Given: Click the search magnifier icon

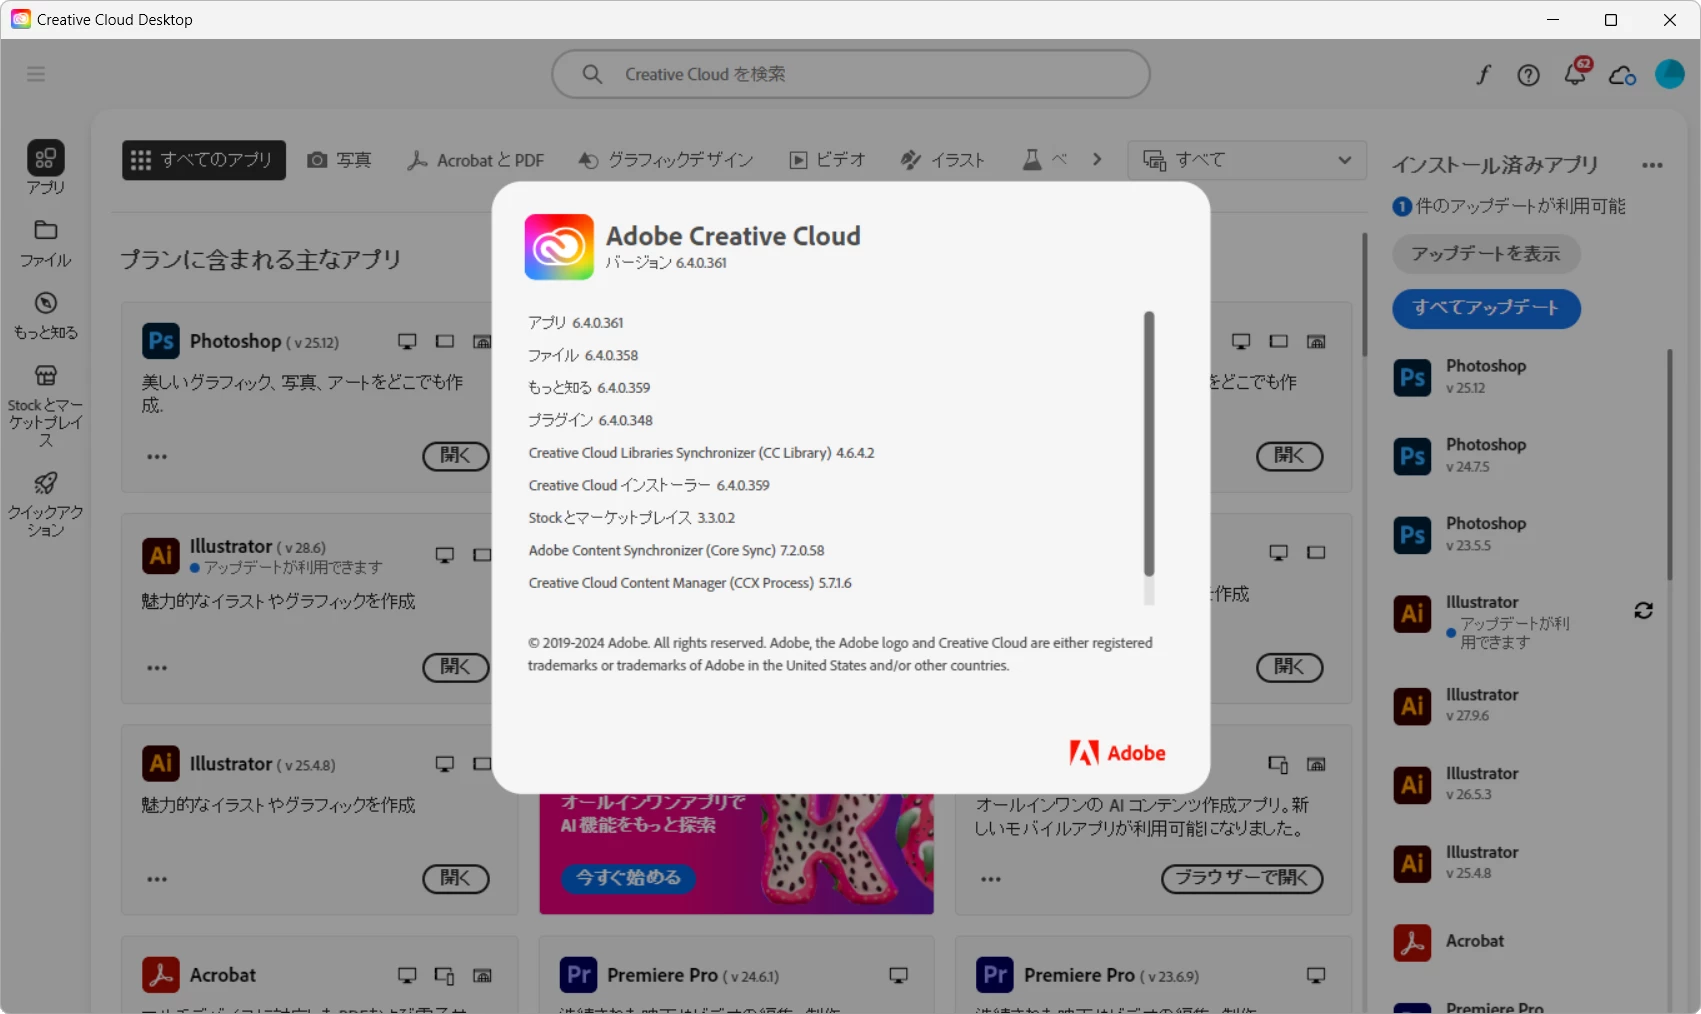Looking at the screenshot, I should [592, 74].
